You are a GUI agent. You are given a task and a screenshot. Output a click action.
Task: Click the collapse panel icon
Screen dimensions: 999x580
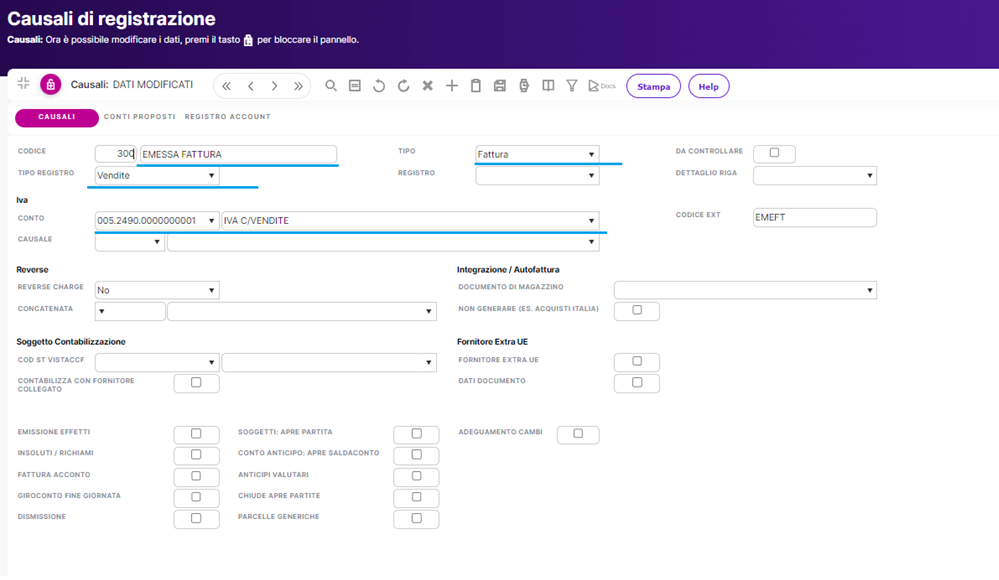[x=24, y=83]
